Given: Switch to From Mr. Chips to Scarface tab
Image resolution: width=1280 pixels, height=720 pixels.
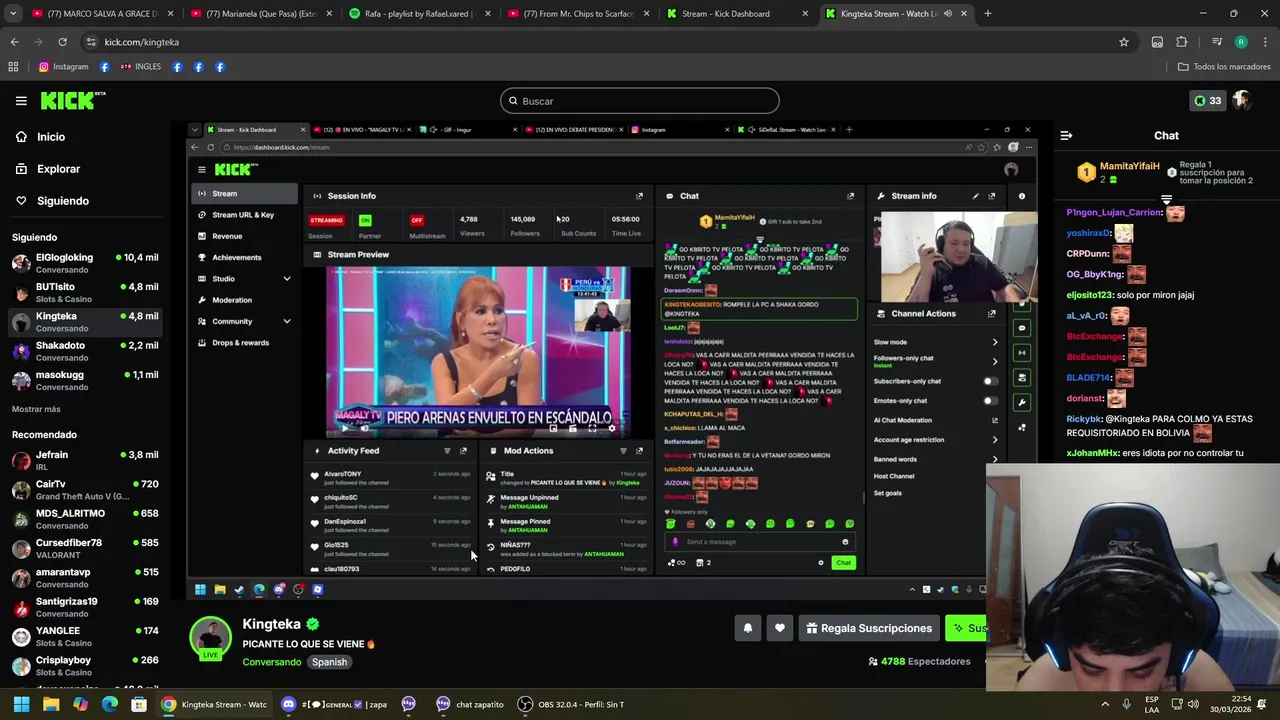Looking at the screenshot, I should coord(577,14).
